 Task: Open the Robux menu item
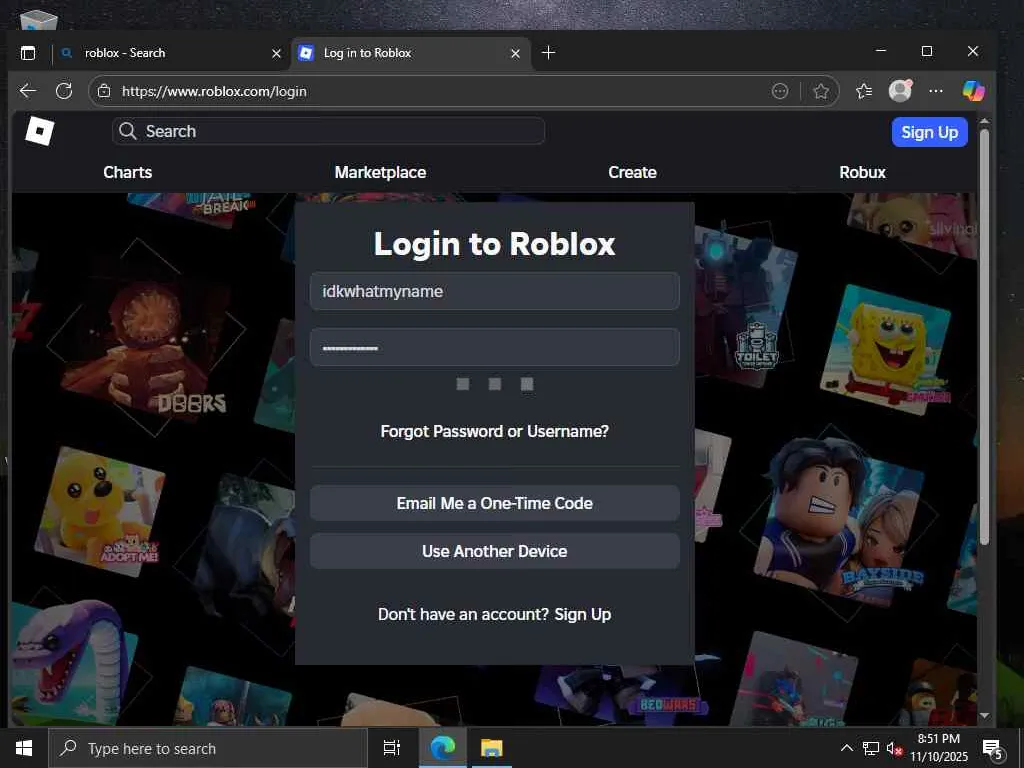click(x=862, y=172)
